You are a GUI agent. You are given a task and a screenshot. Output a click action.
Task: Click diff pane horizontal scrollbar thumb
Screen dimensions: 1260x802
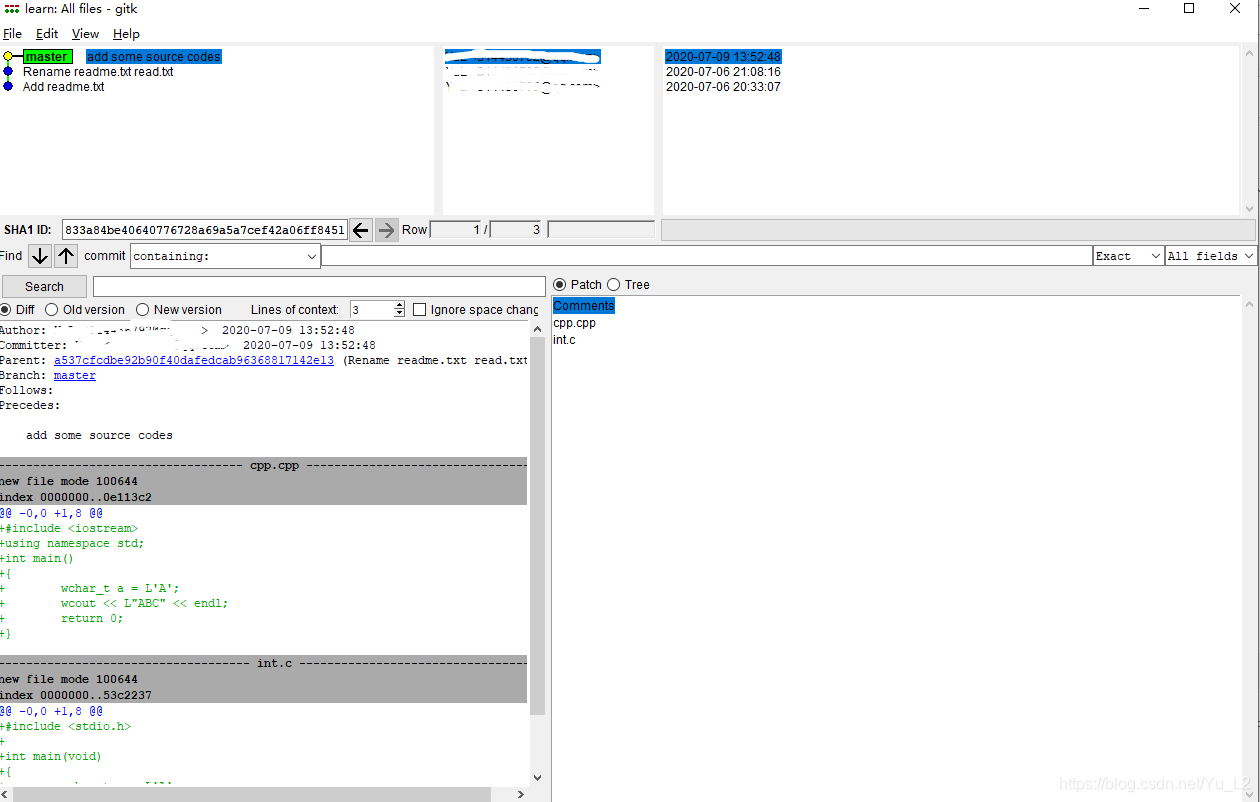click(252, 794)
